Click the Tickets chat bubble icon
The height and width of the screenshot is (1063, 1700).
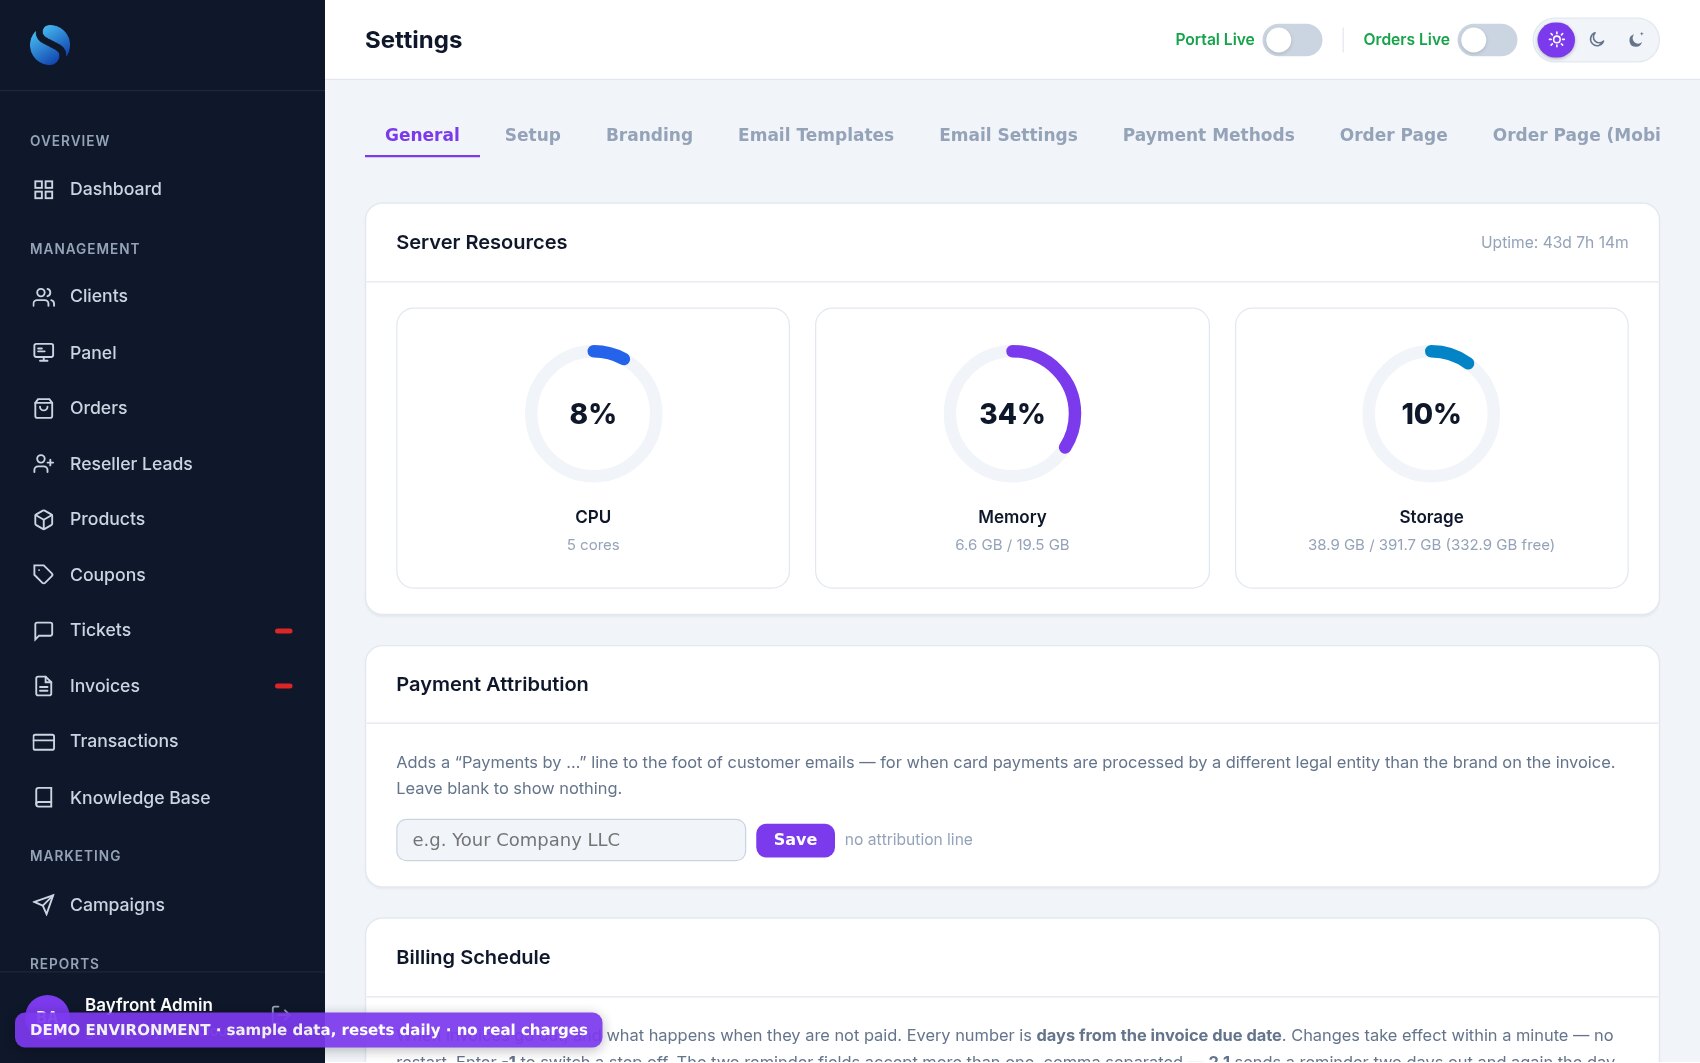[43, 630]
